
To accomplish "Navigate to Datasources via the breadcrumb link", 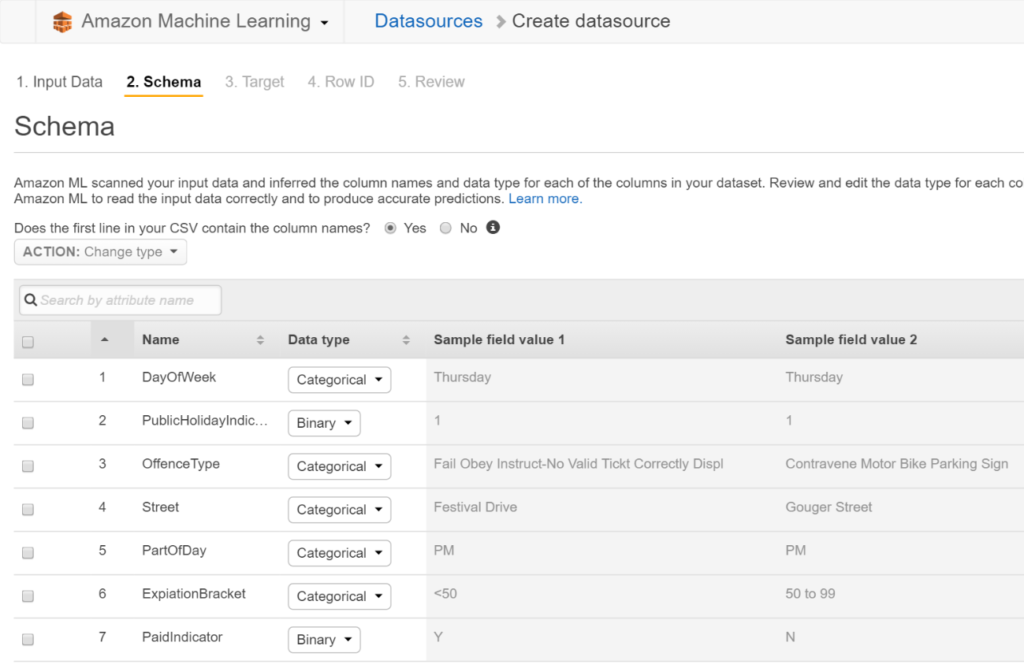I will [428, 20].
